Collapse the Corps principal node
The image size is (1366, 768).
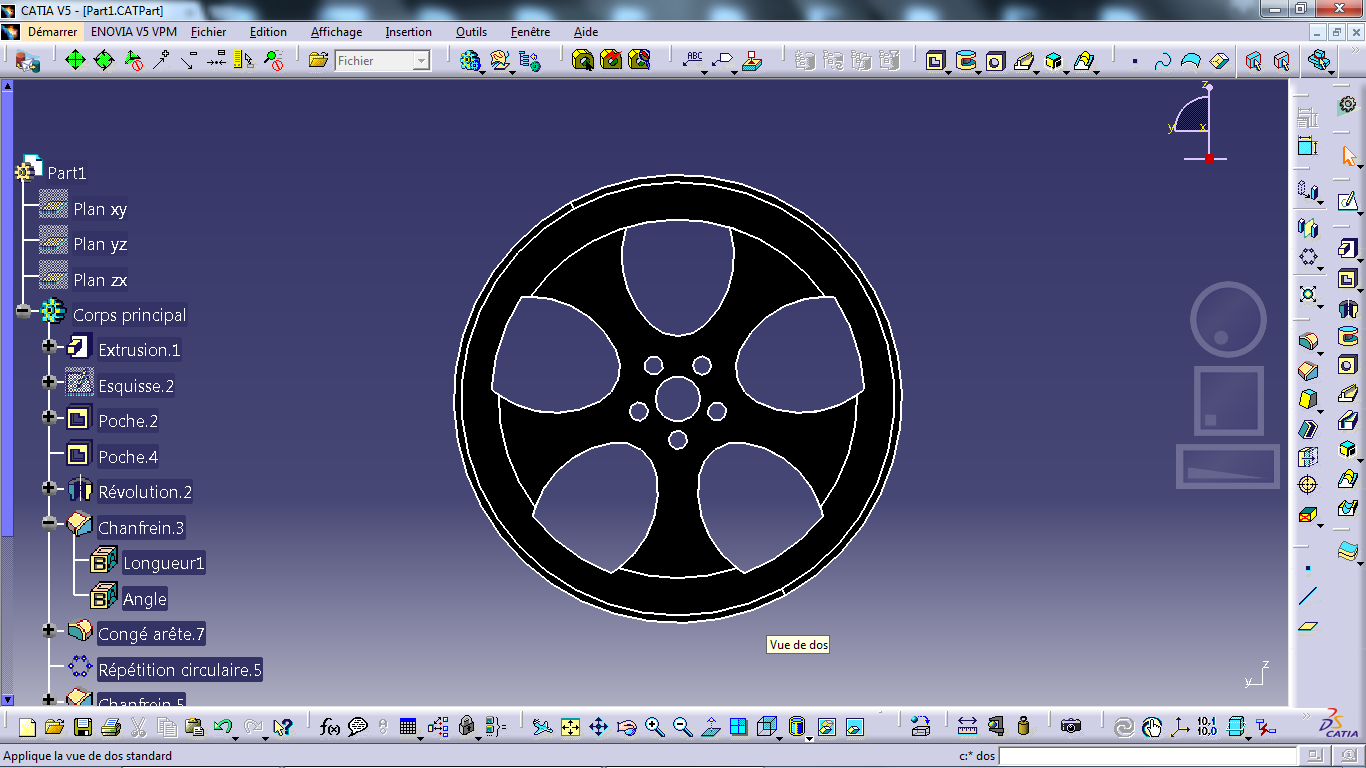24,312
